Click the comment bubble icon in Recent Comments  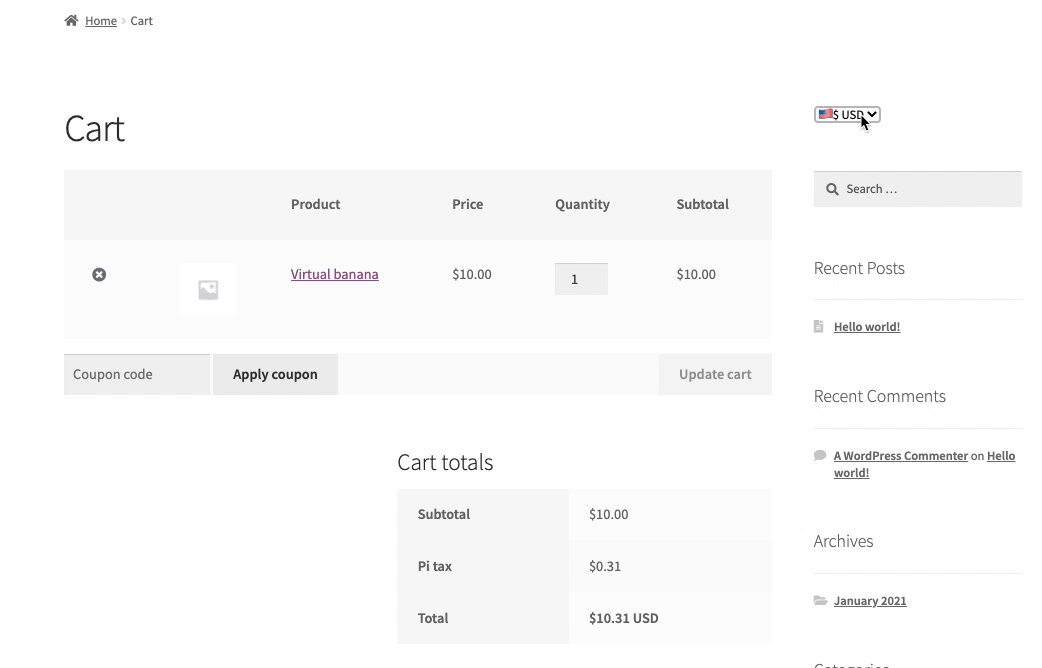(820, 455)
